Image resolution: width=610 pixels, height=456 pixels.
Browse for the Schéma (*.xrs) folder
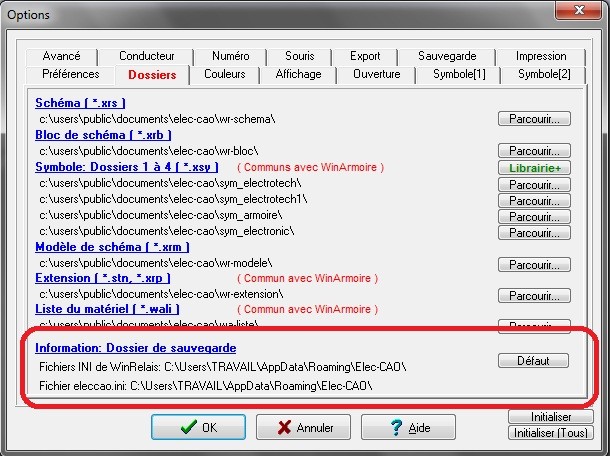click(x=534, y=119)
